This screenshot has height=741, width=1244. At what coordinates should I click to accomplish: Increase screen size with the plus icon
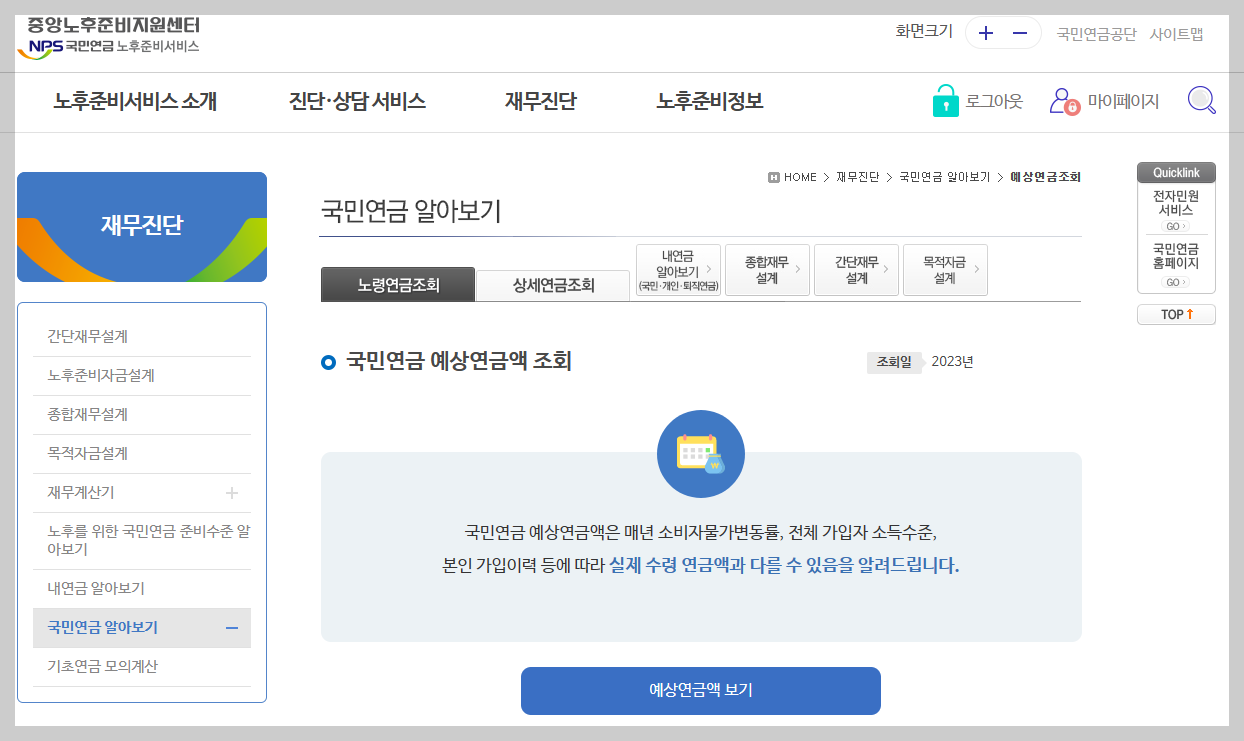tap(986, 32)
